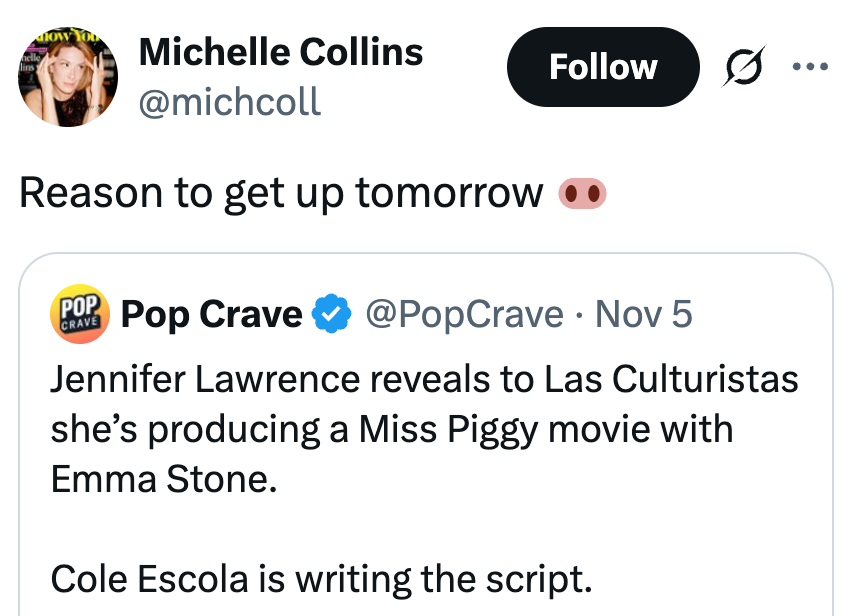
Task: Follow Michelle Collins
Action: click(x=603, y=68)
